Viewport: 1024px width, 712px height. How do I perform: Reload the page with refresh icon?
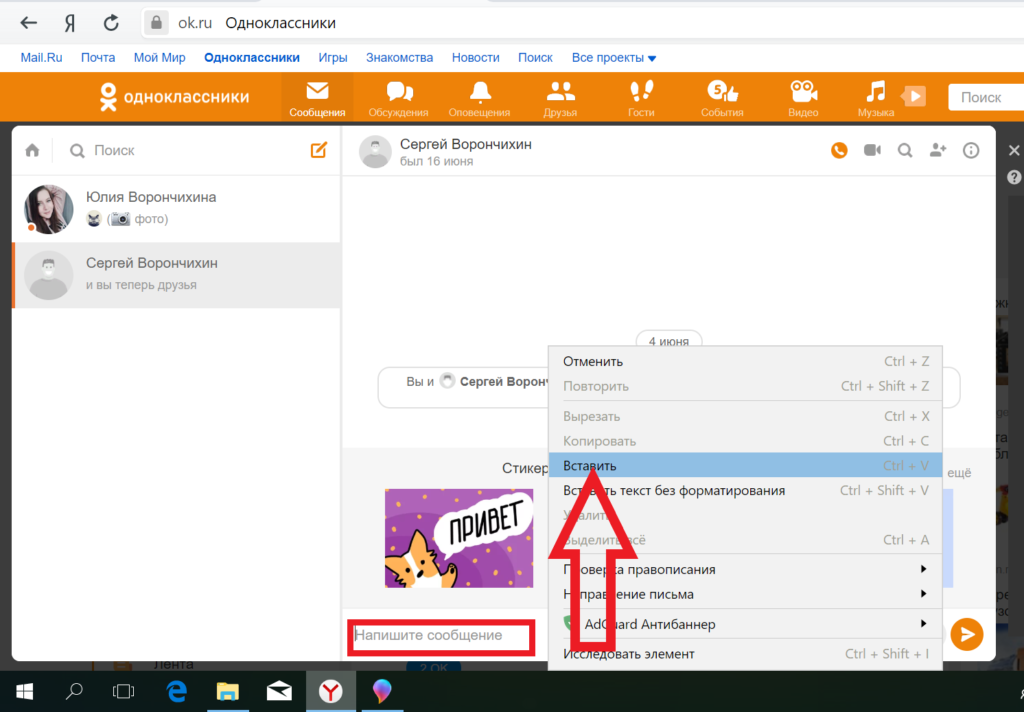[111, 23]
